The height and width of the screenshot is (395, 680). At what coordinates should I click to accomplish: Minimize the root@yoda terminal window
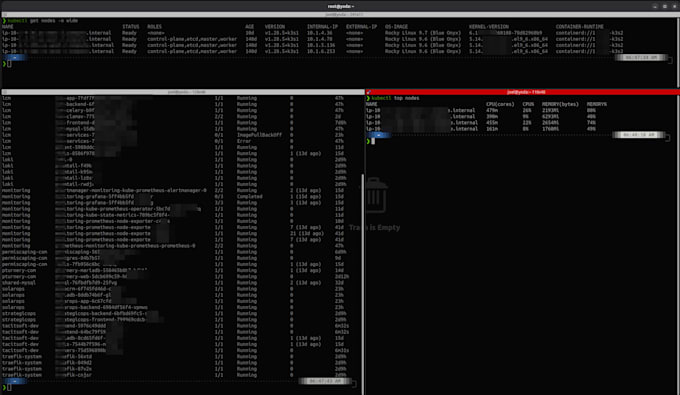(655, 6)
